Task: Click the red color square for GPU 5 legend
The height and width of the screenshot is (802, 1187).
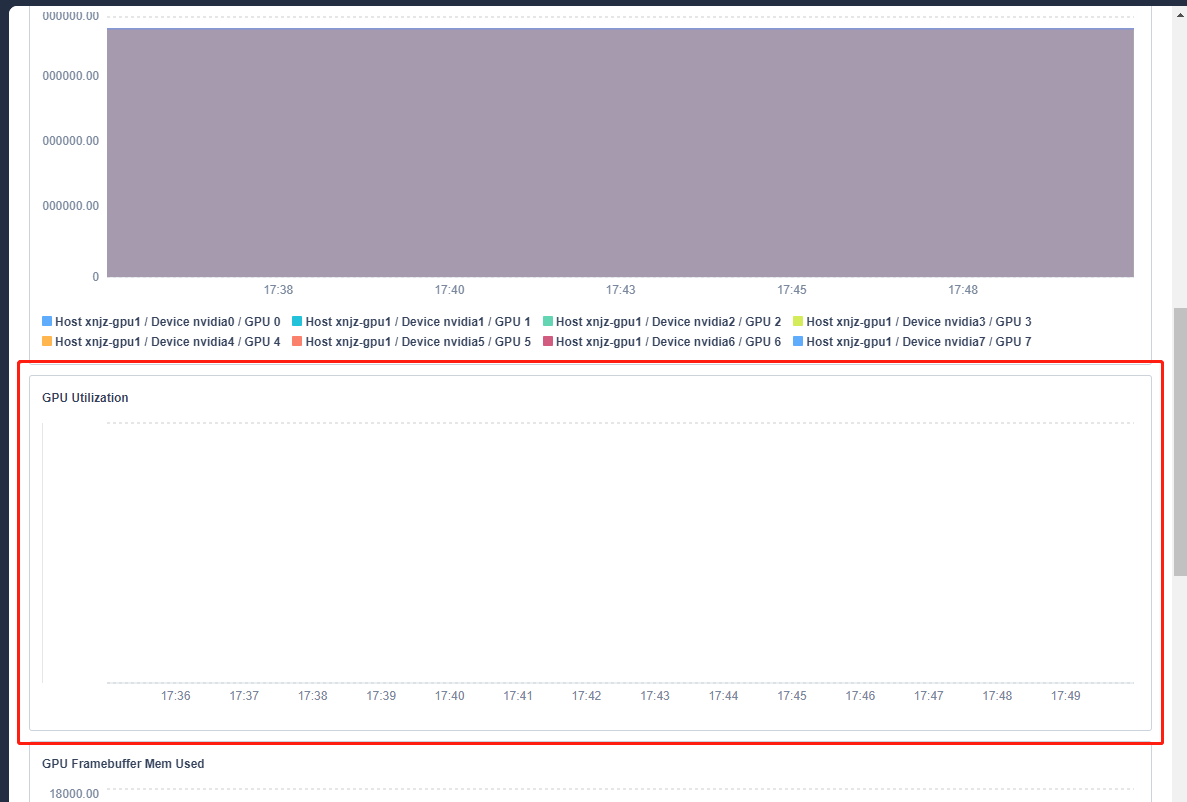Action: [298, 341]
